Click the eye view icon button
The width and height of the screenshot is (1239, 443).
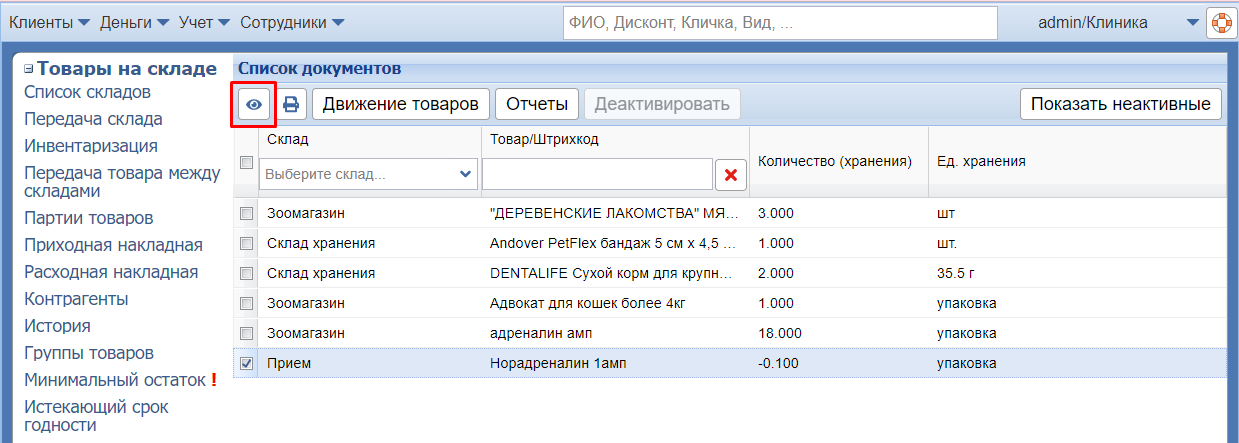(x=254, y=104)
